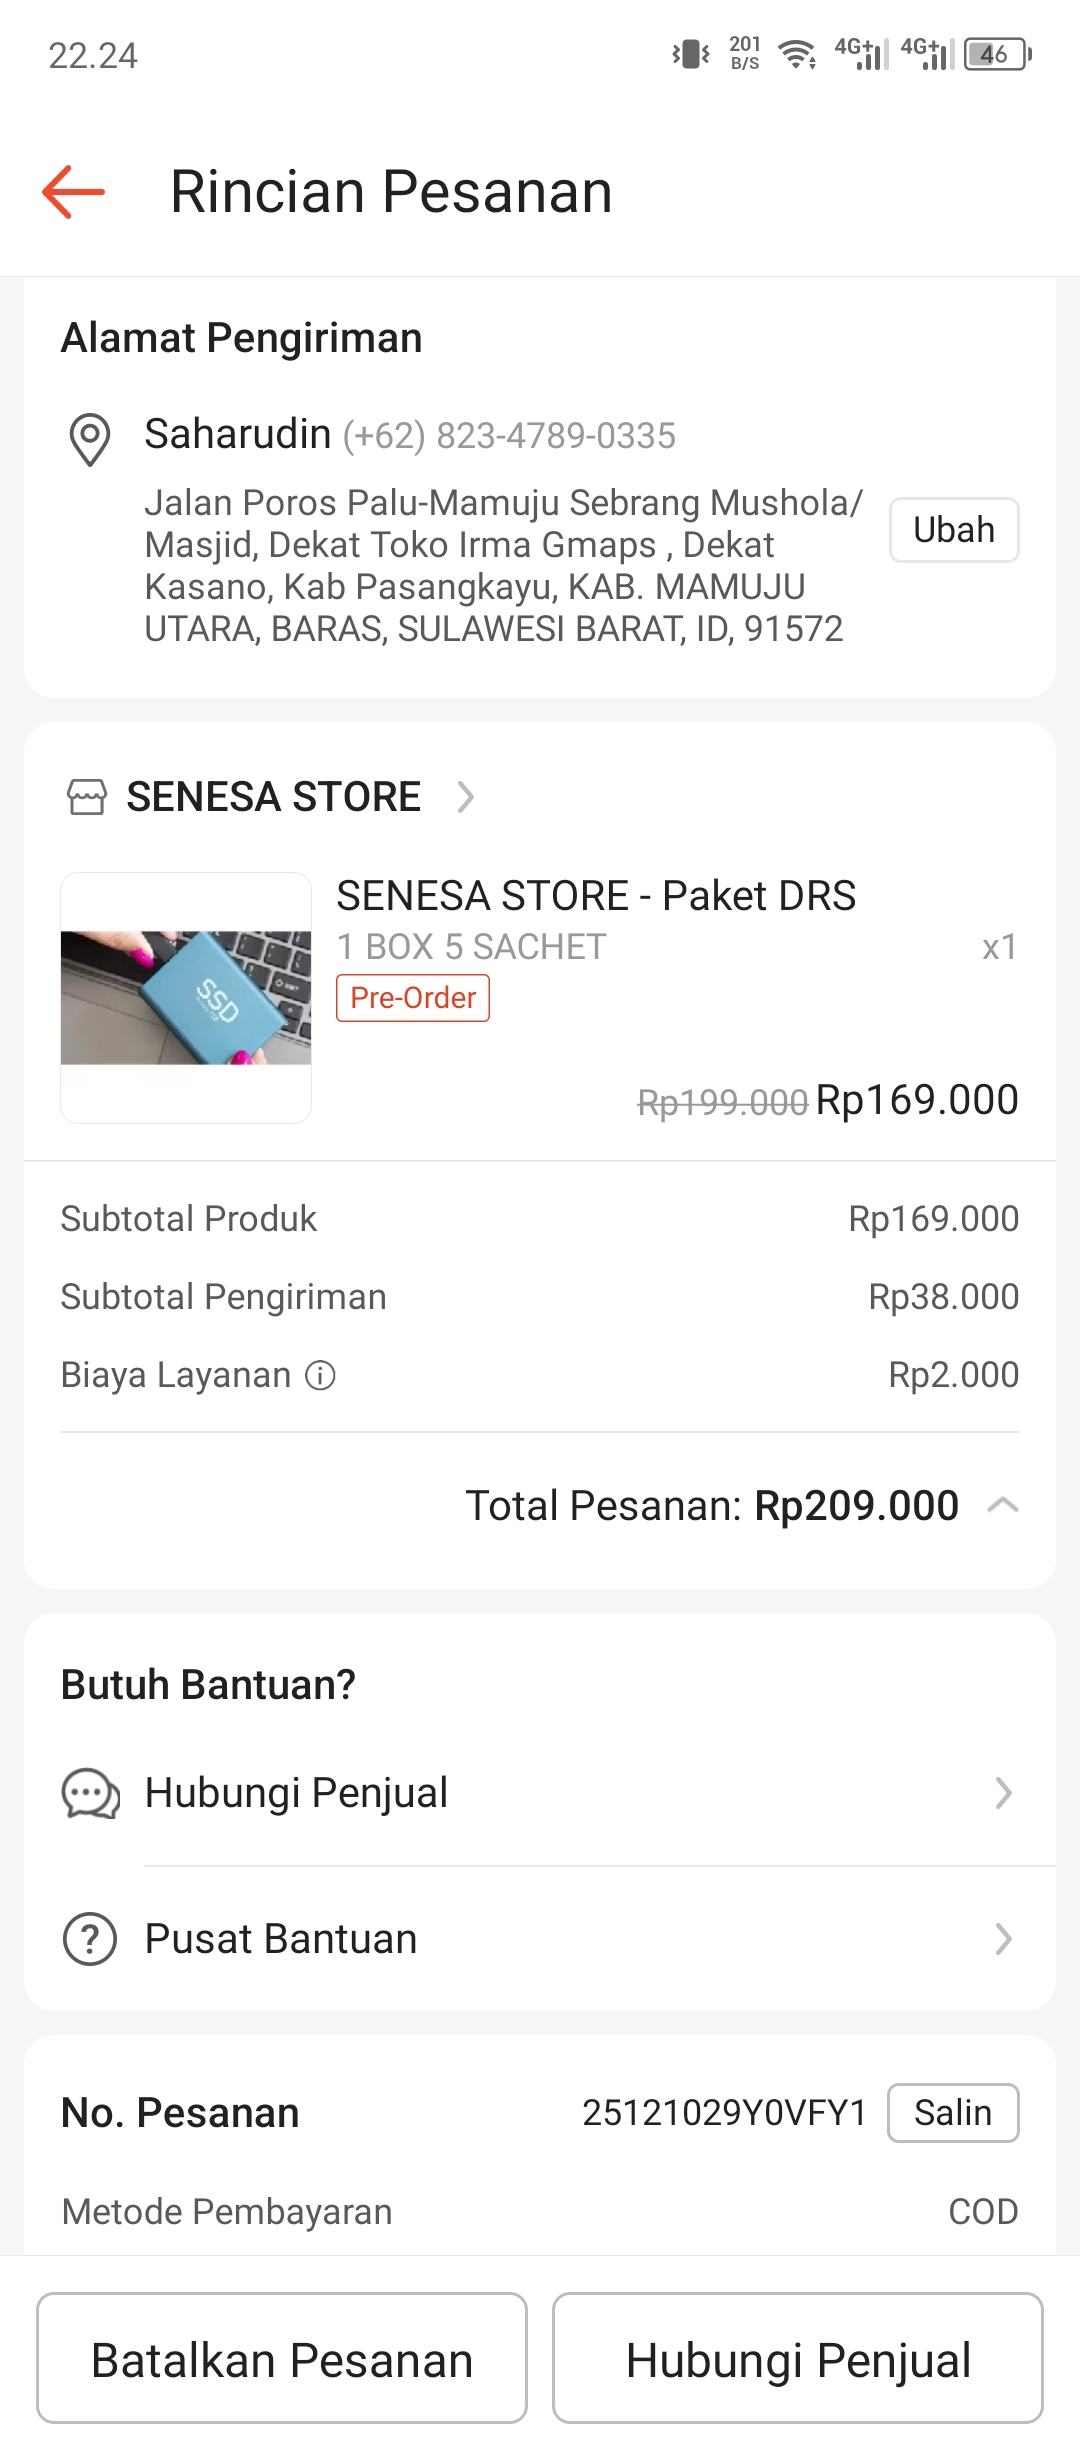1080x2460 pixels.
Task: Select Hubungi Penjual in help section
Action: (540, 1793)
